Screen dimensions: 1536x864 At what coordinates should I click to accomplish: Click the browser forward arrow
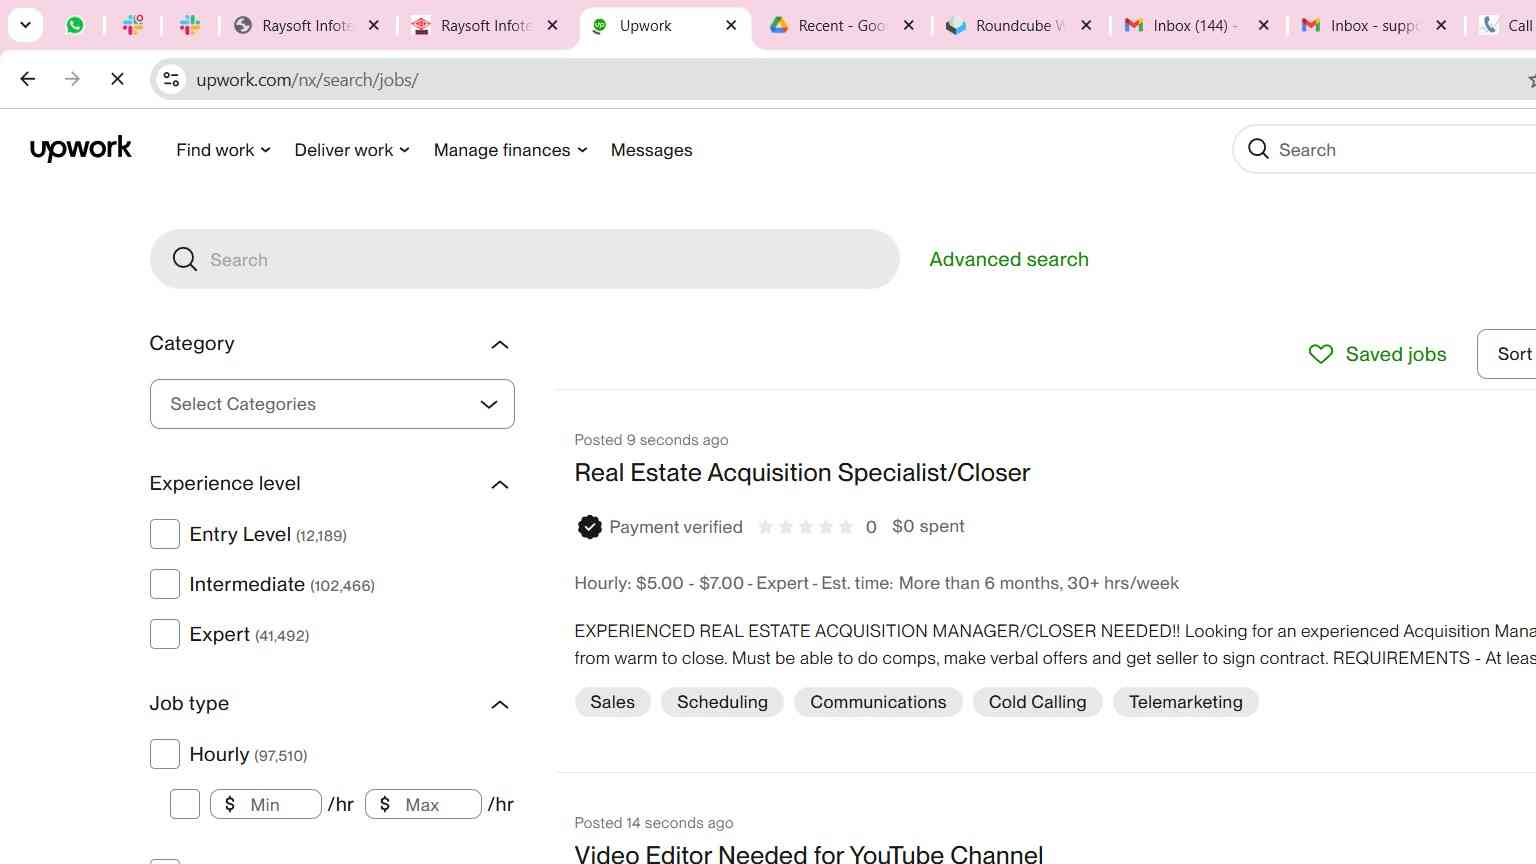point(72,79)
